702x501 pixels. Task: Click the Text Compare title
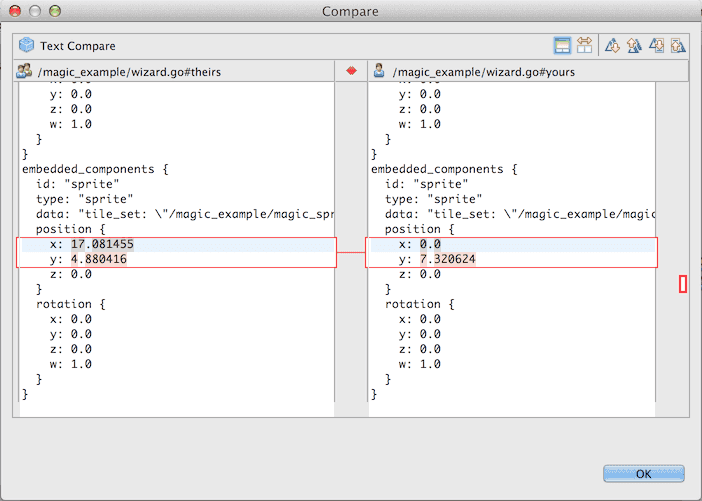click(78, 46)
